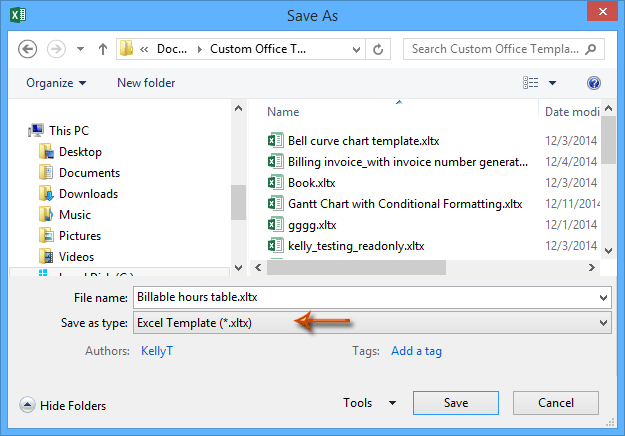Click the Videos folder icon

(x=46, y=256)
